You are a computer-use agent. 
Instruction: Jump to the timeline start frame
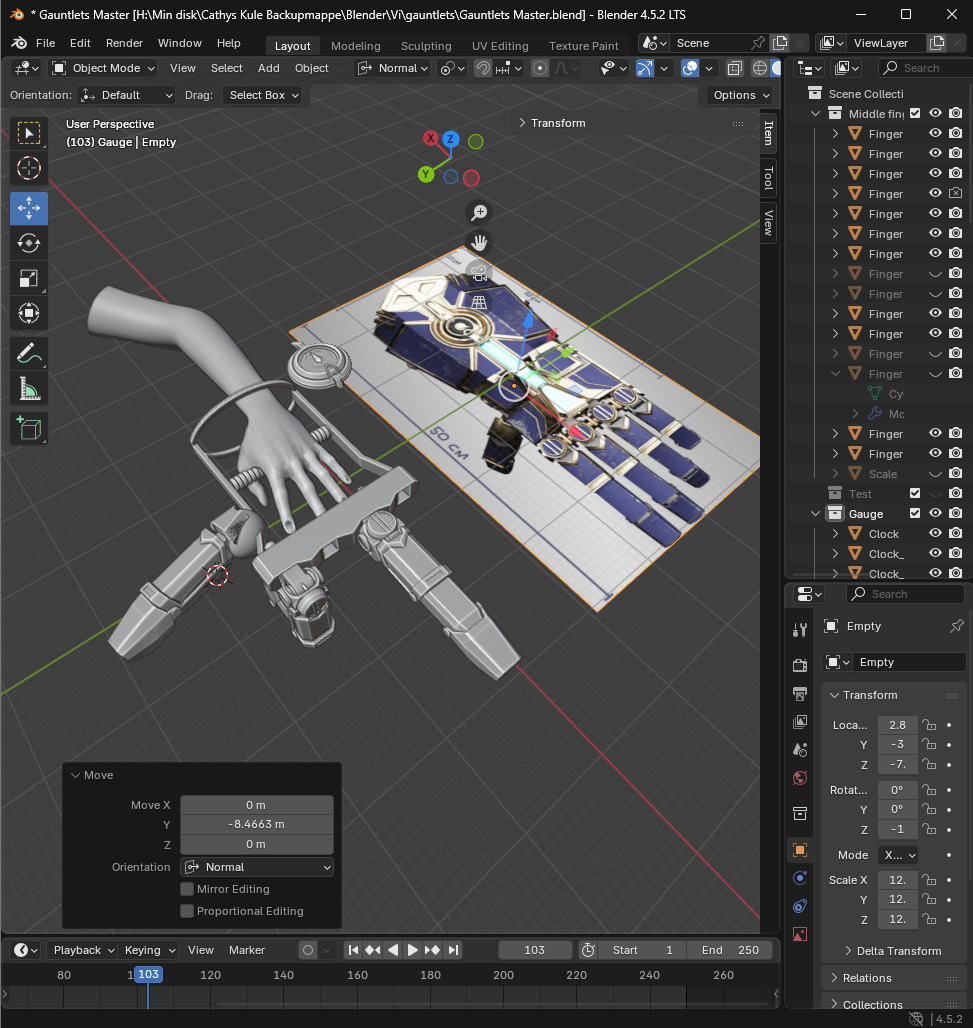(x=353, y=950)
